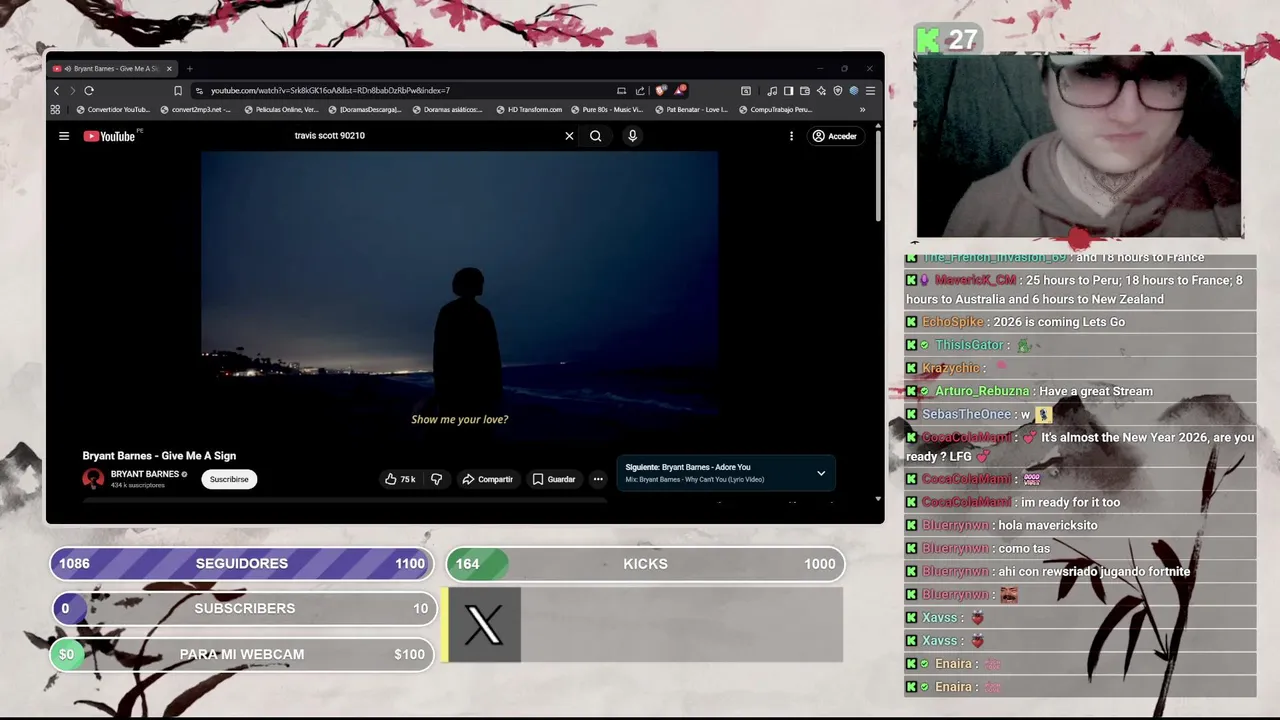Click the X logo in stream overlay
Image resolution: width=1280 pixels, height=720 pixels.
484,624
